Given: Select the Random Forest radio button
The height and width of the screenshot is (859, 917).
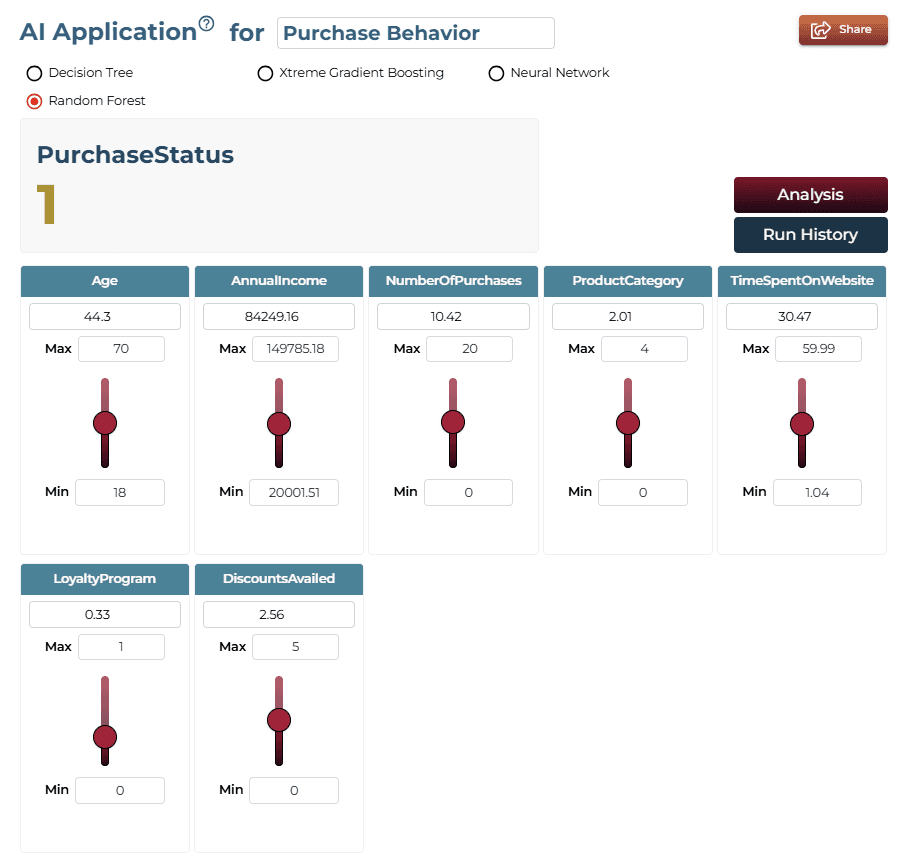Looking at the screenshot, I should tap(35, 101).
